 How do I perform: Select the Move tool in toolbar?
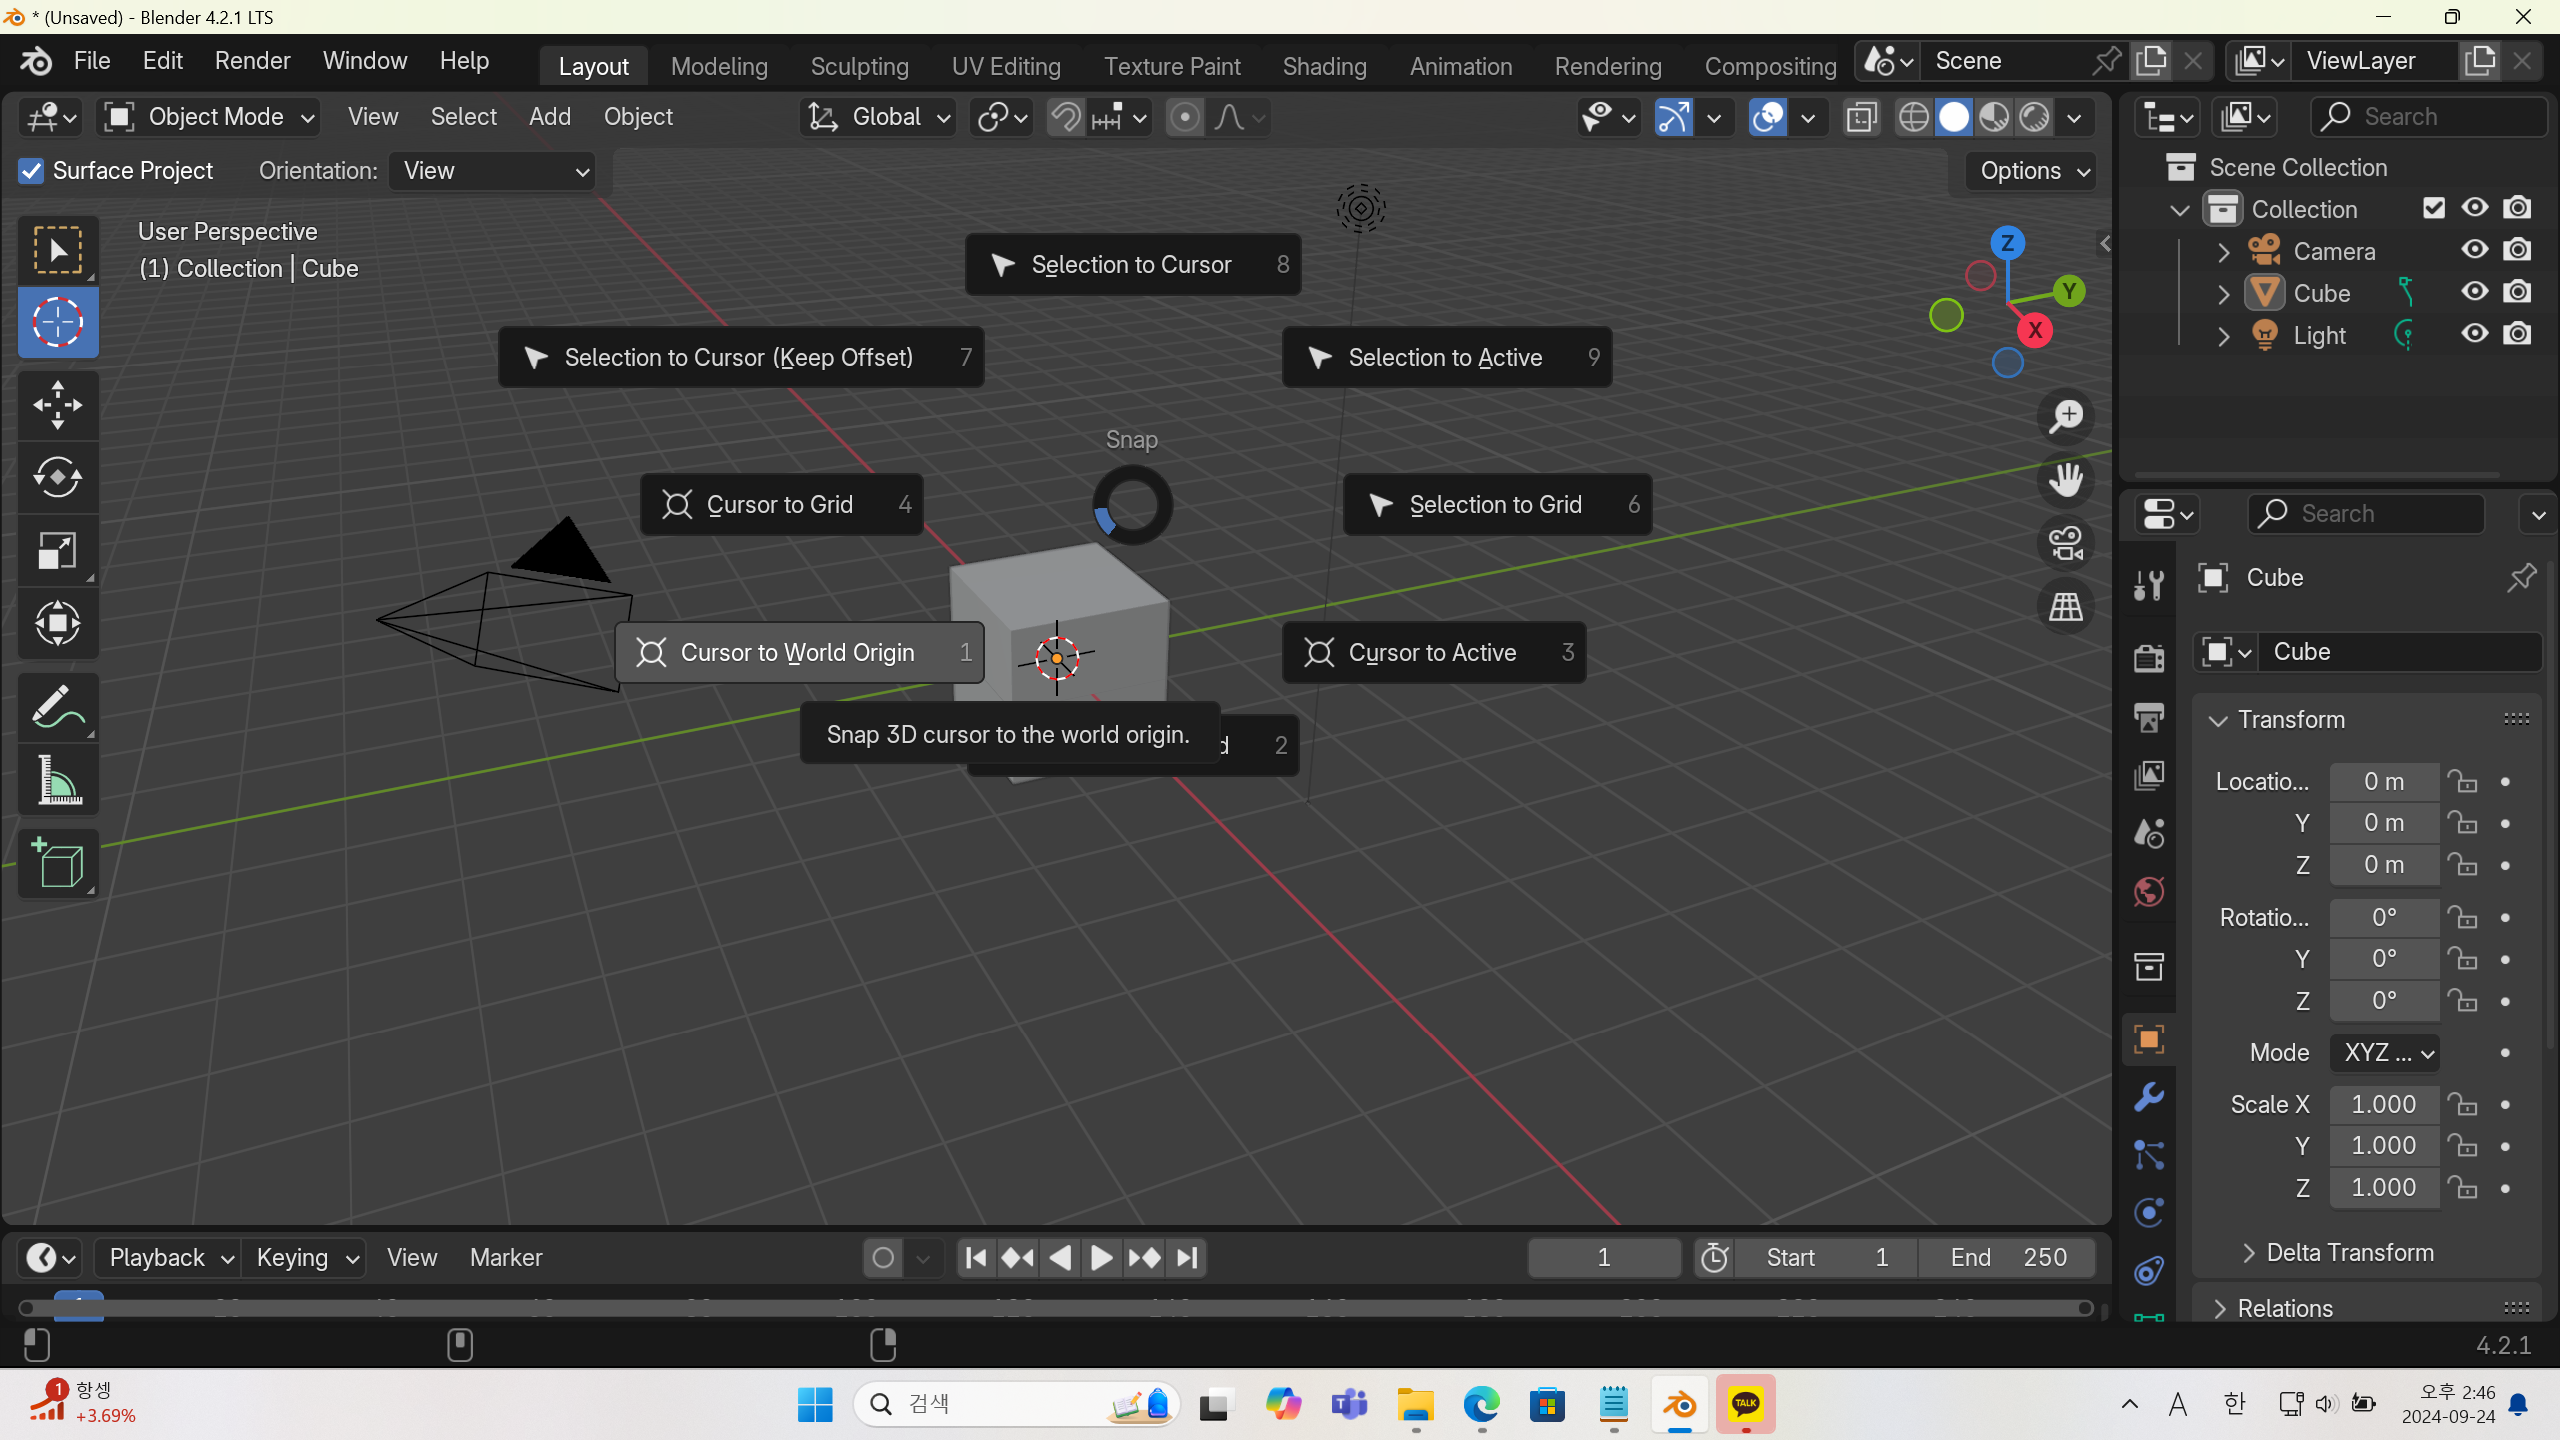[57, 405]
